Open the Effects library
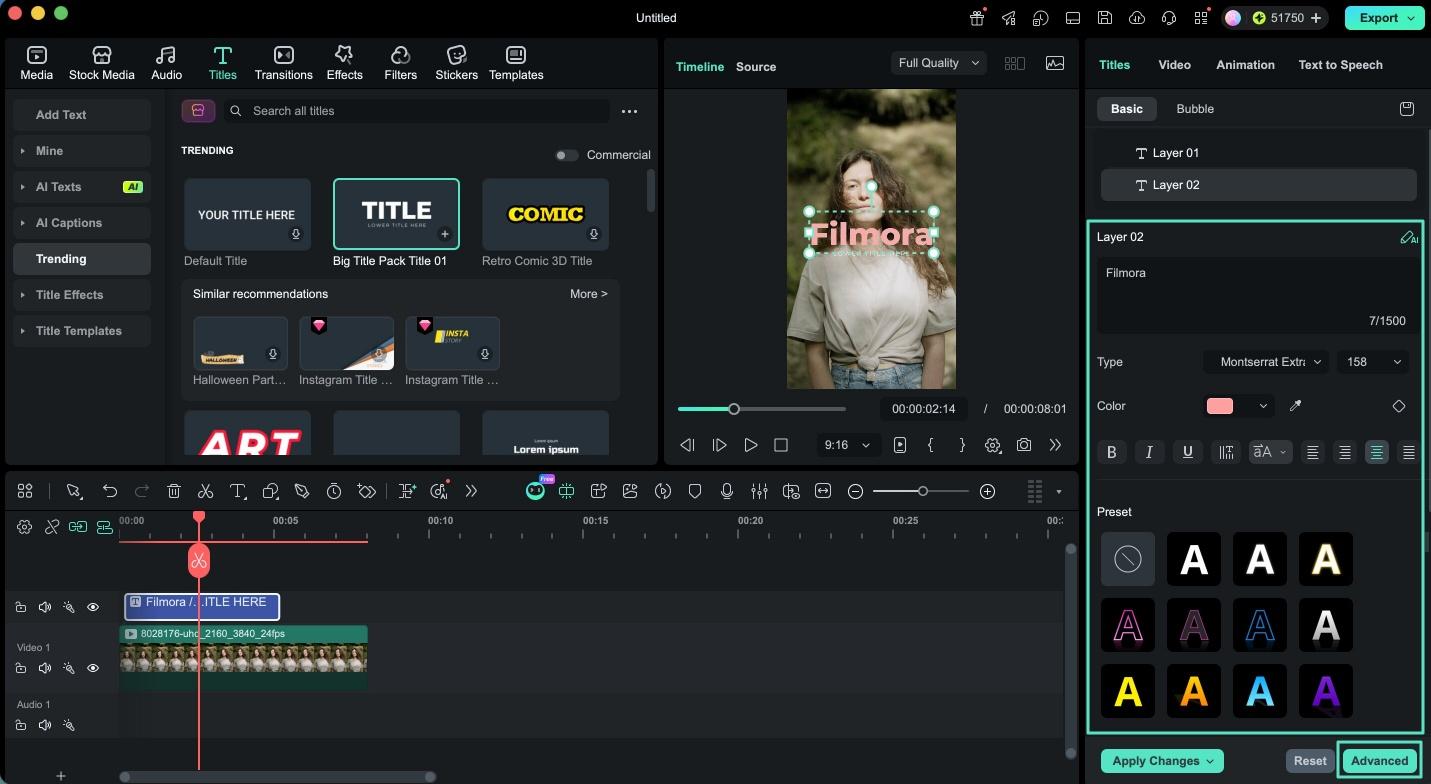1431x784 pixels. pyautogui.click(x=344, y=63)
